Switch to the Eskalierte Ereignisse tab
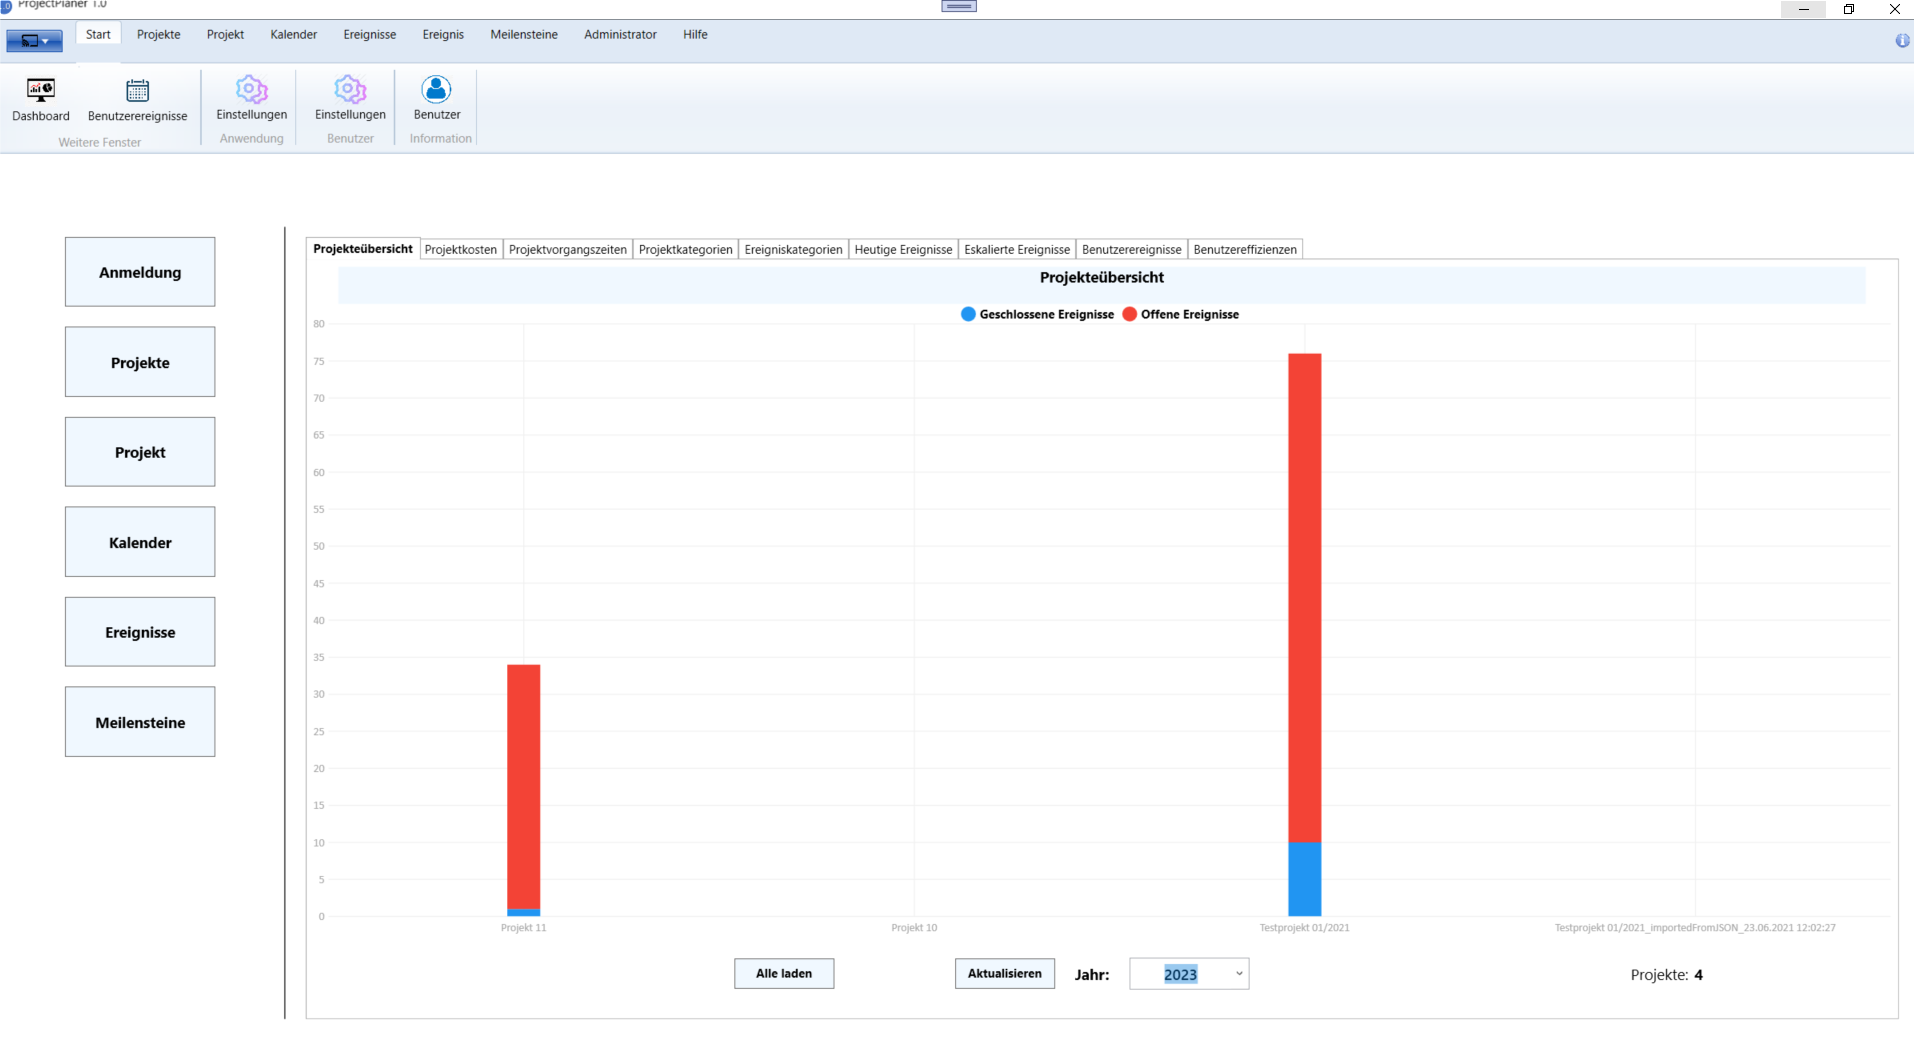The height and width of the screenshot is (1039, 1914). 1017,250
